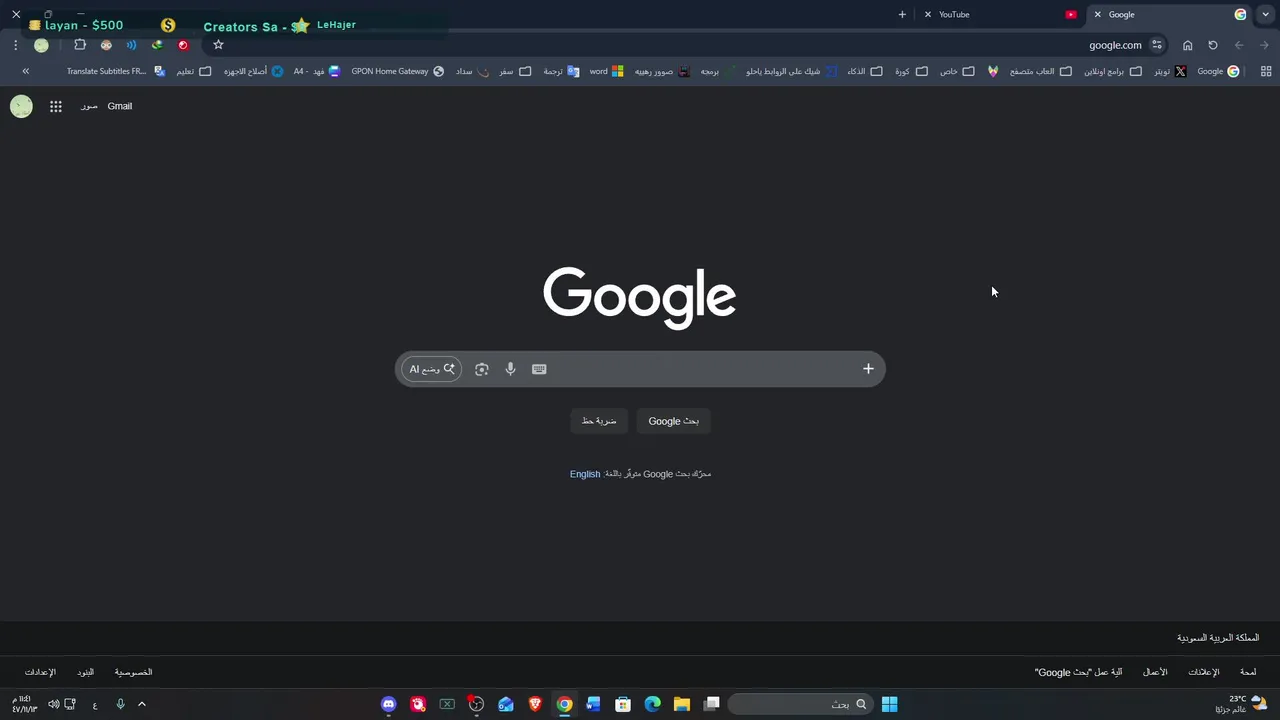This screenshot has width=1280, height=720.
Task: Expand the tab search dropdown
Action: (x=1266, y=14)
